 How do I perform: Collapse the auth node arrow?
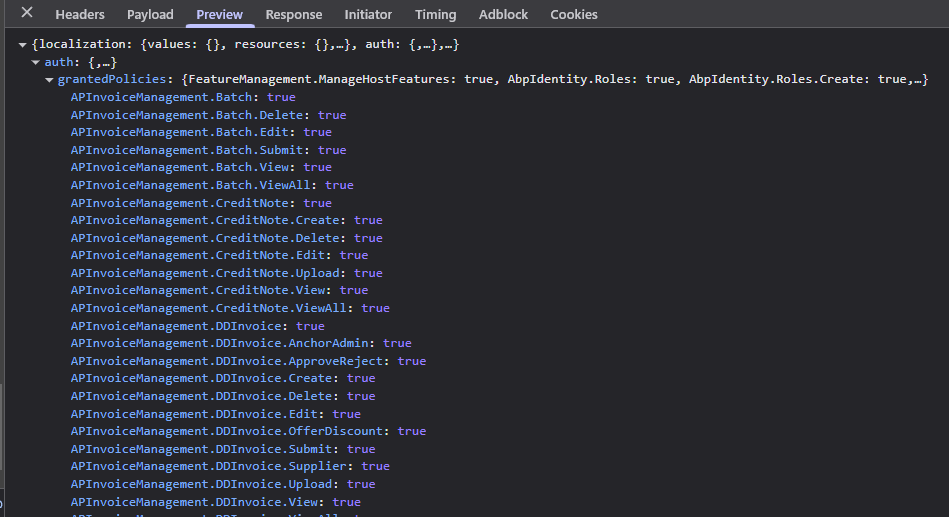click(36, 62)
